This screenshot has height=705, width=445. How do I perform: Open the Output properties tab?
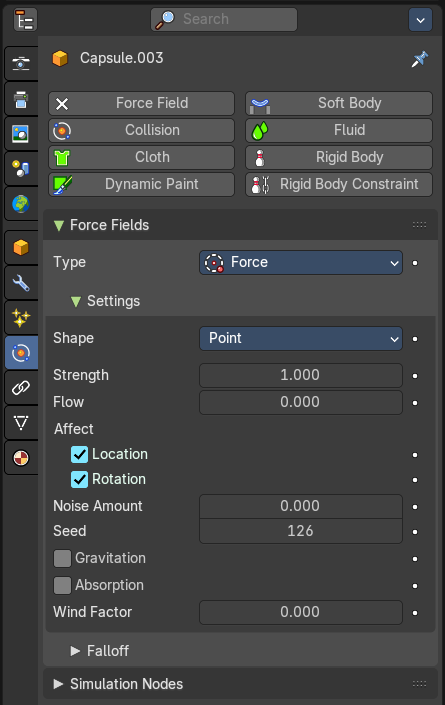pyautogui.click(x=21, y=98)
